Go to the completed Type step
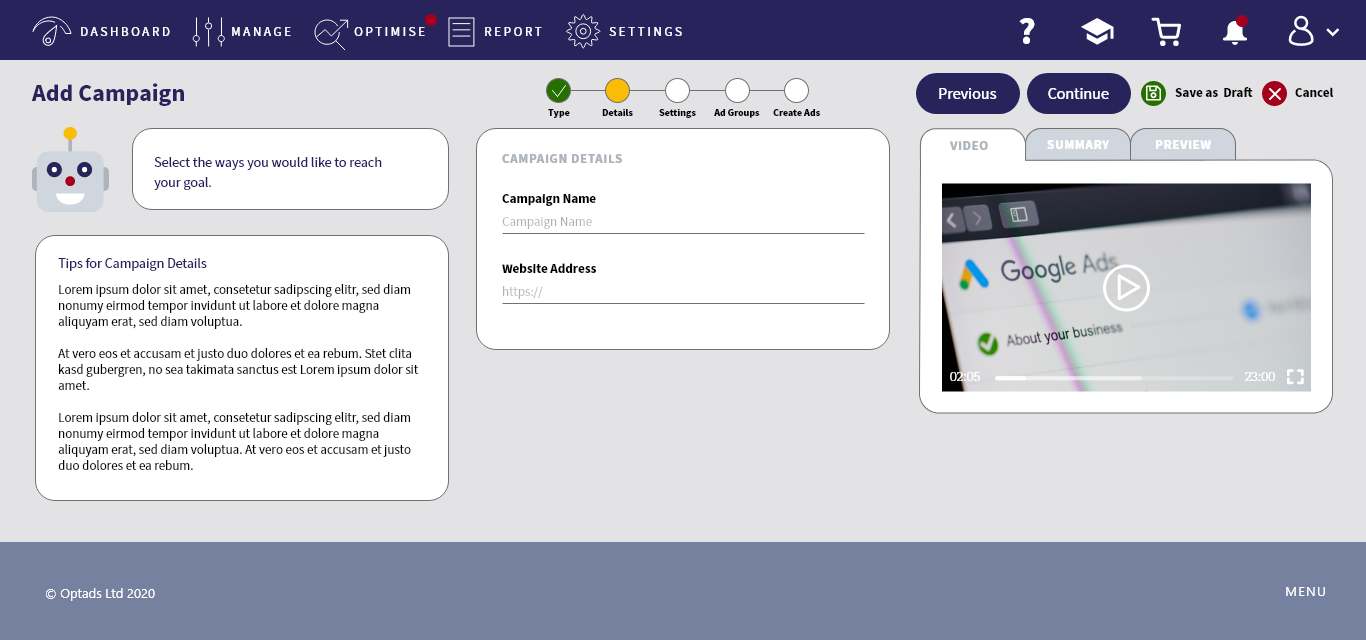This screenshot has width=1366, height=640. [559, 91]
